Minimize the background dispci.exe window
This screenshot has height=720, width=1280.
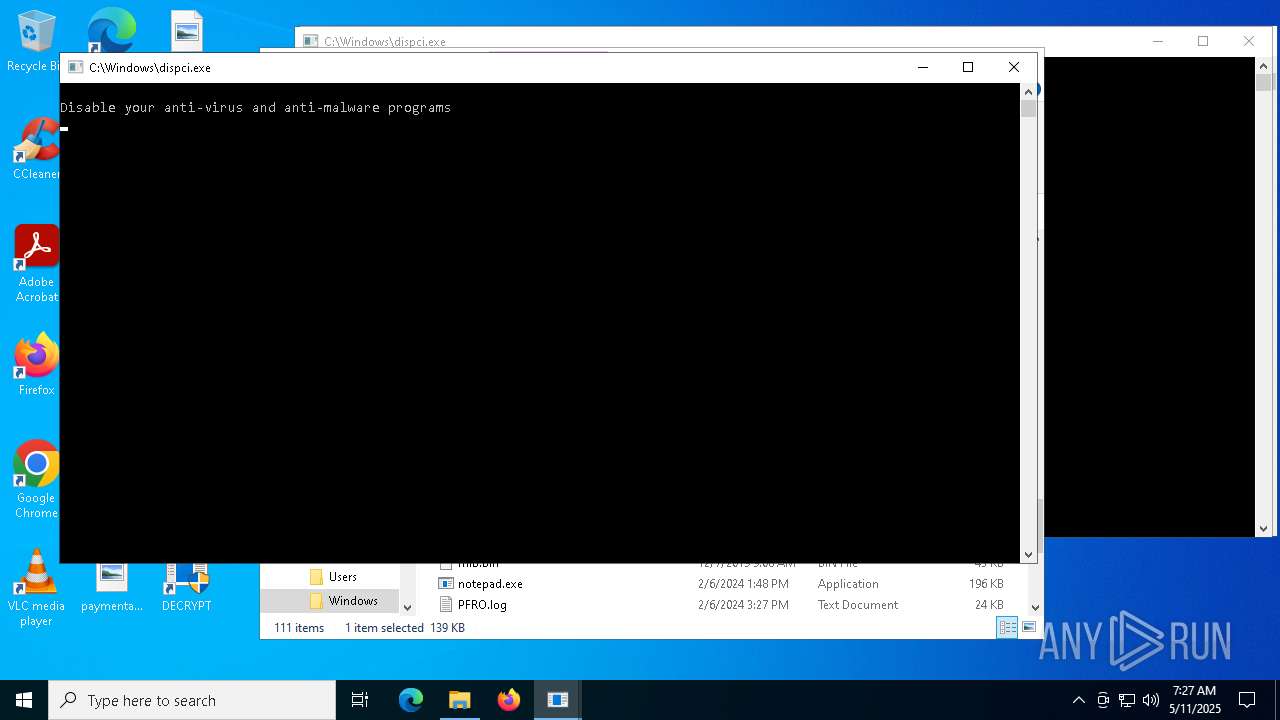coord(1158,41)
